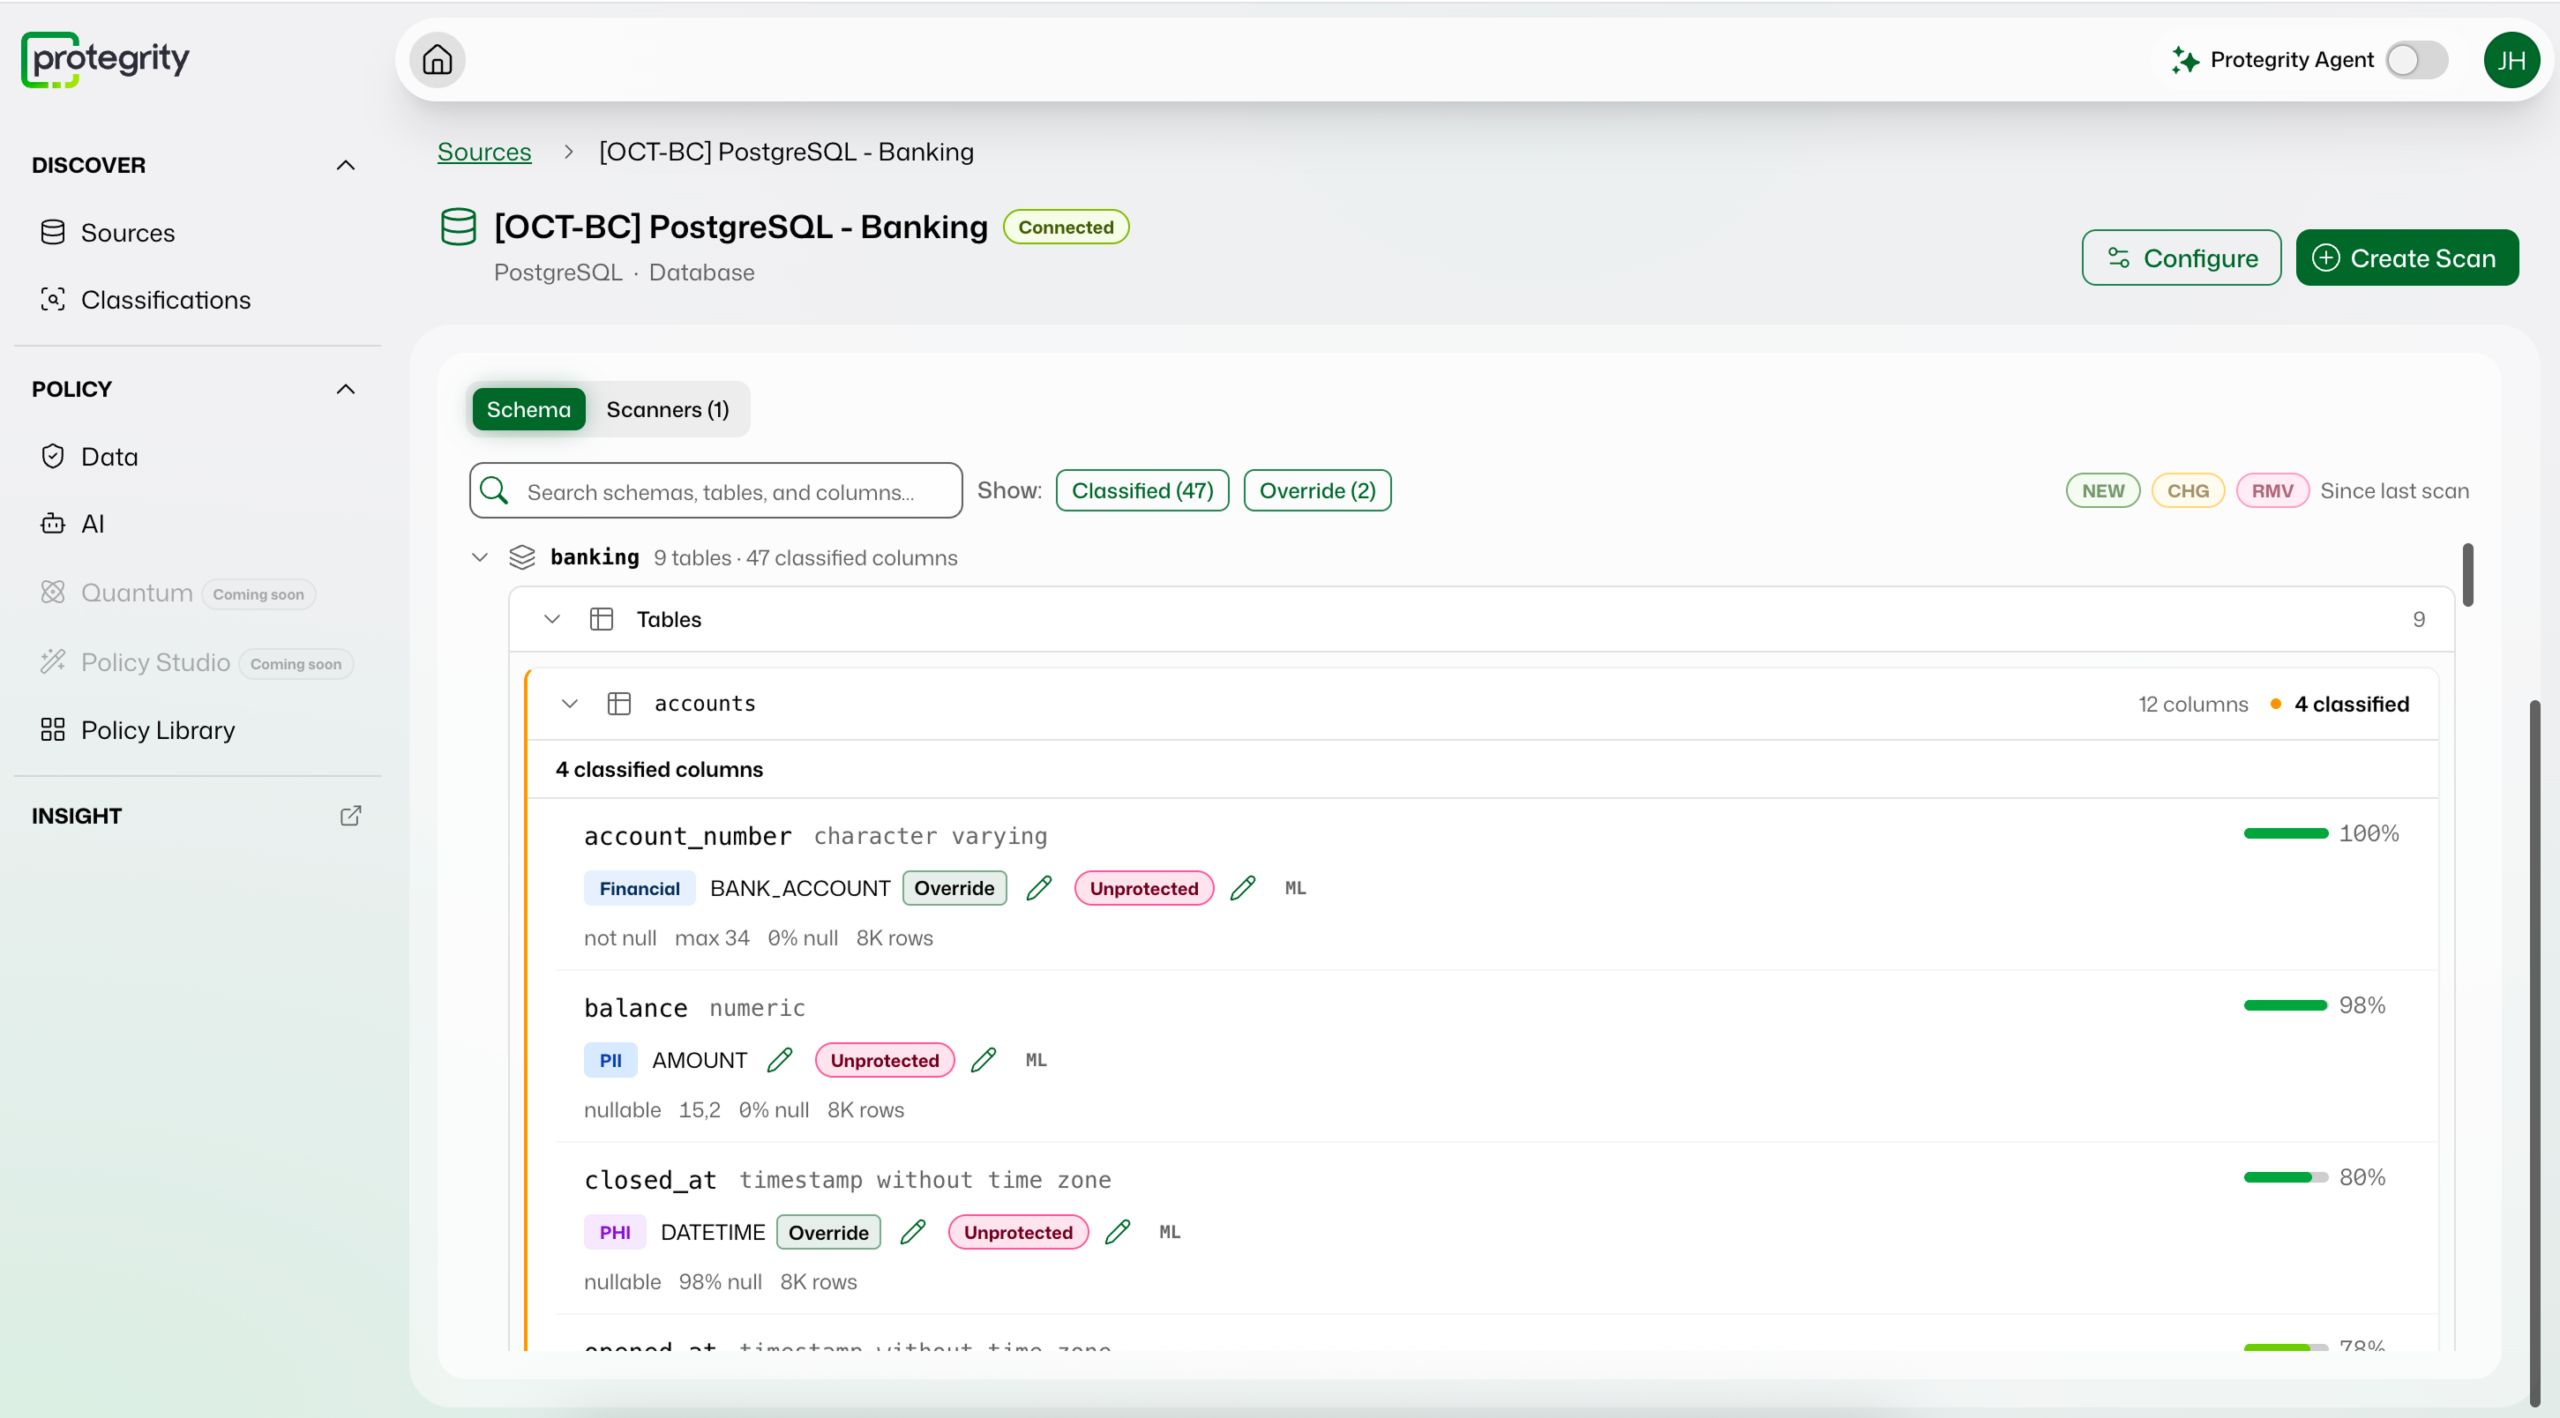
Task: Edit BANK_ACCOUNT classification pencil for account_number
Action: [1040, 888]
